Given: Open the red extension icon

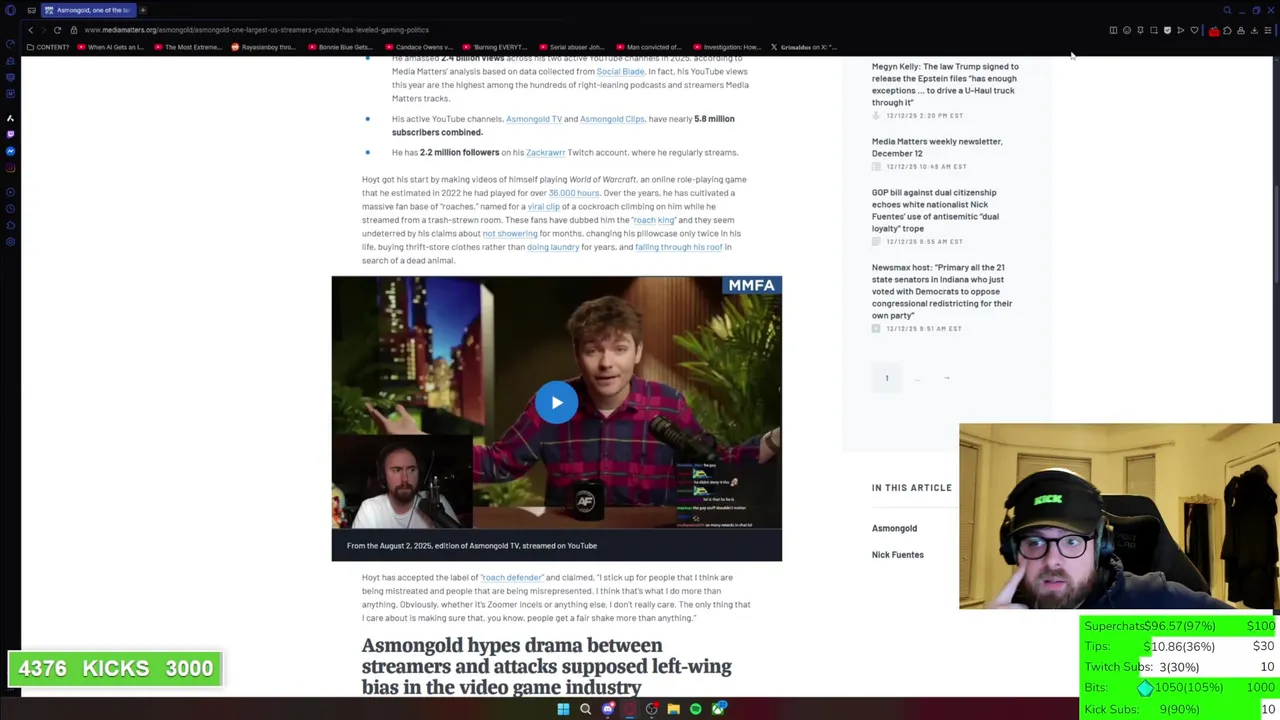Looking at the screenshot, I should pos(1214,31).
